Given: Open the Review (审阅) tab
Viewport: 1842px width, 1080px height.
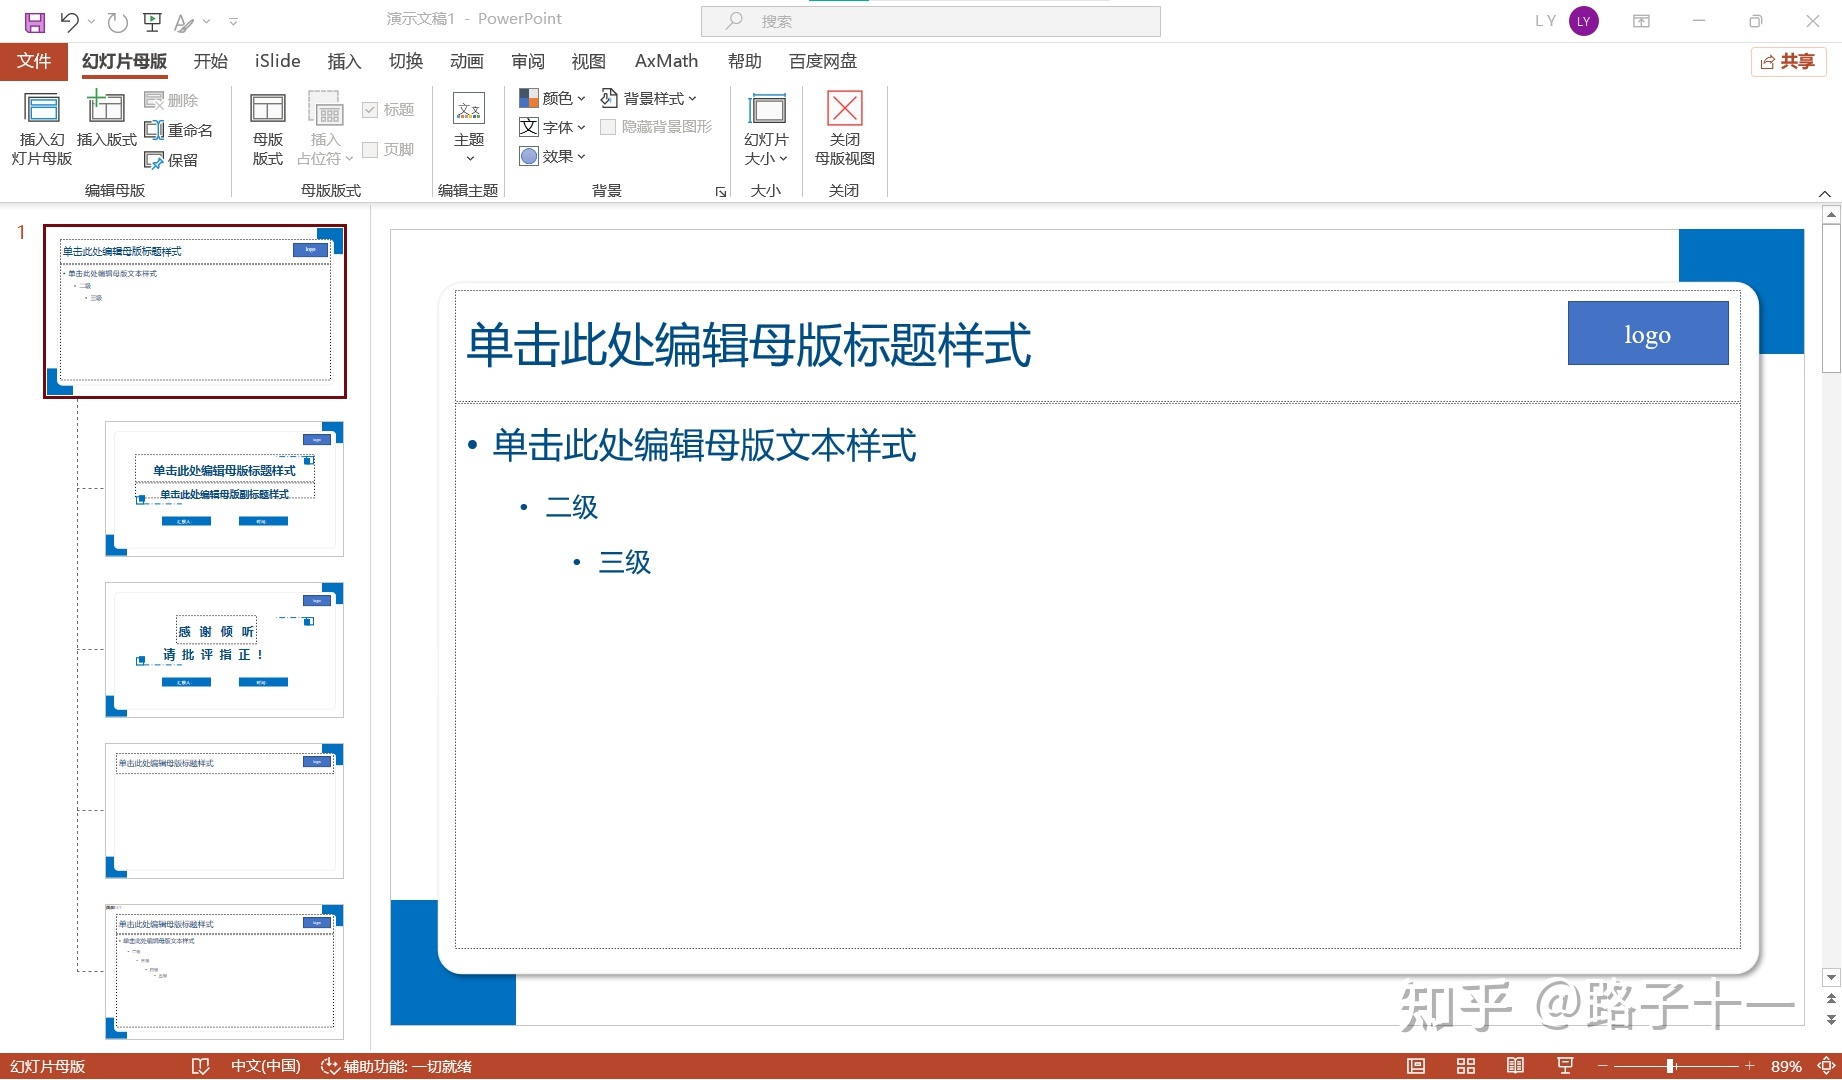Looking at the screenshot, I should 528,61.
